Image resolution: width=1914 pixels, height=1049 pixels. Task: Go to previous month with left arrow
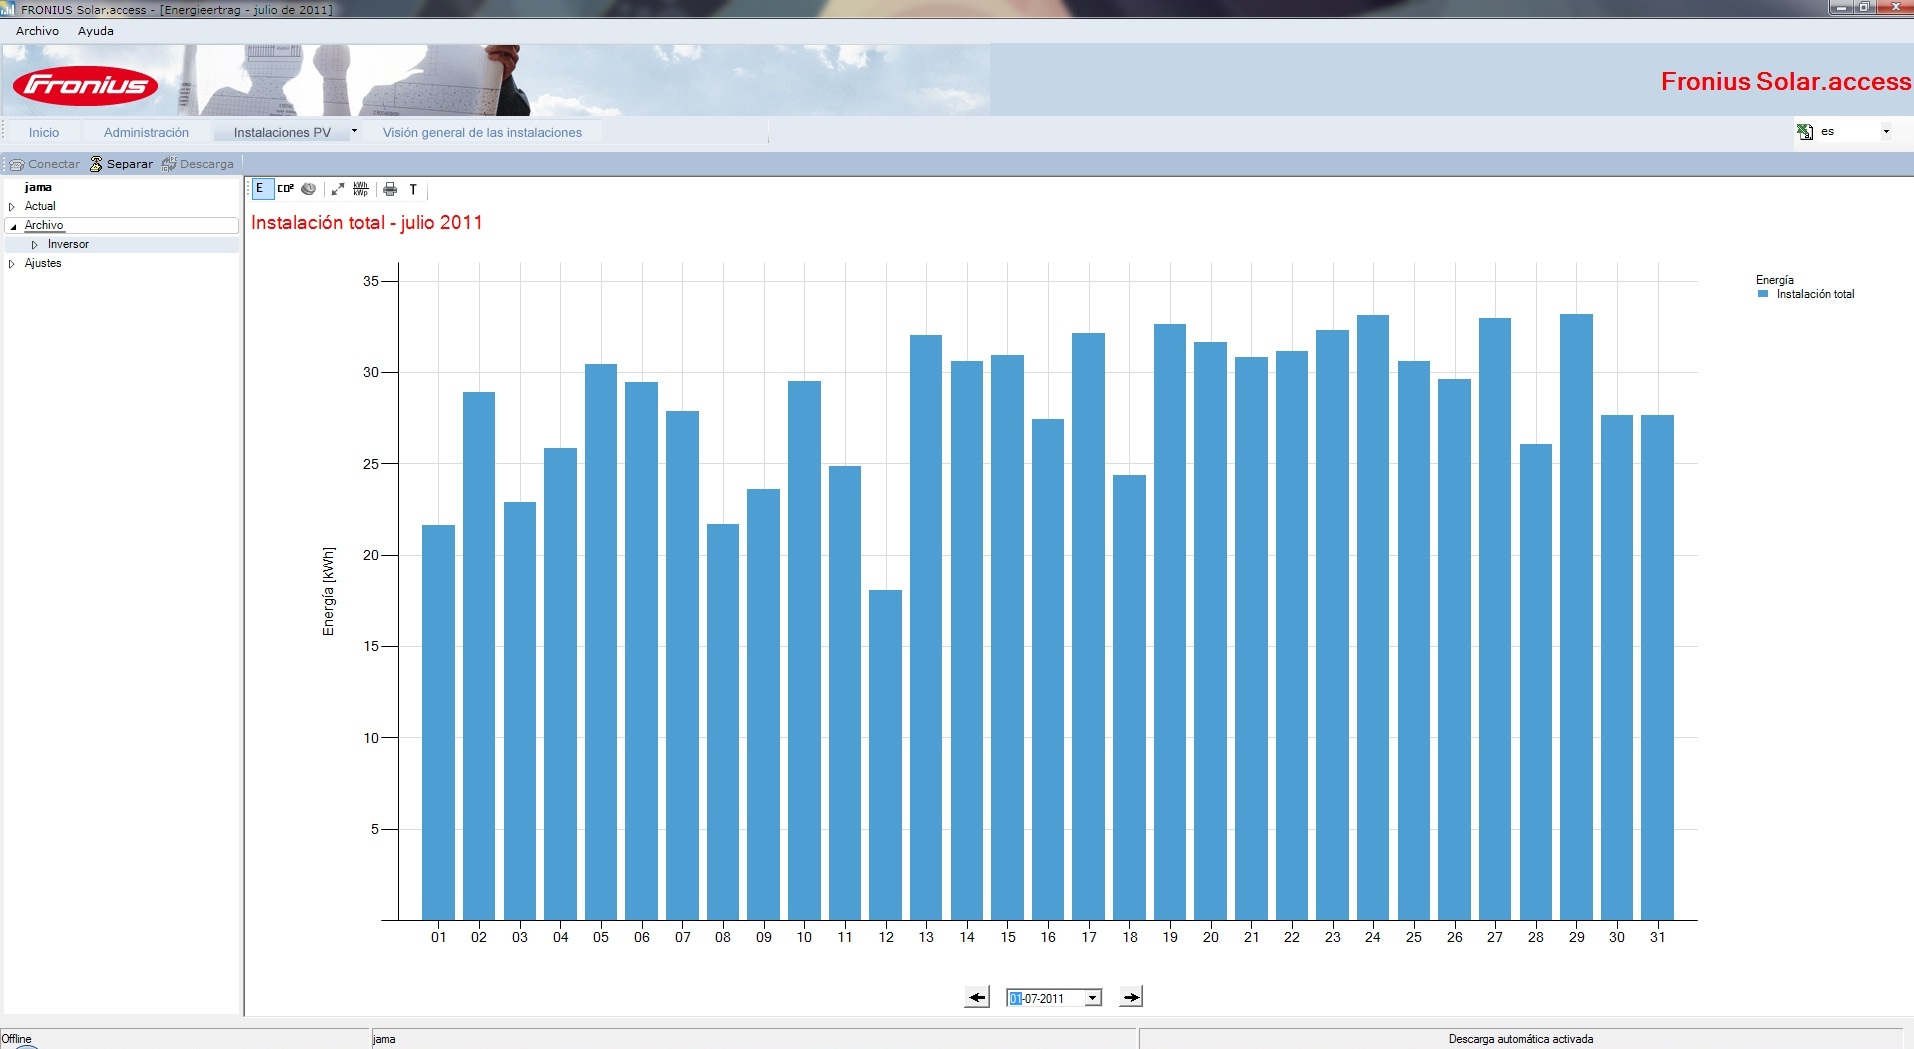point(977,997)
